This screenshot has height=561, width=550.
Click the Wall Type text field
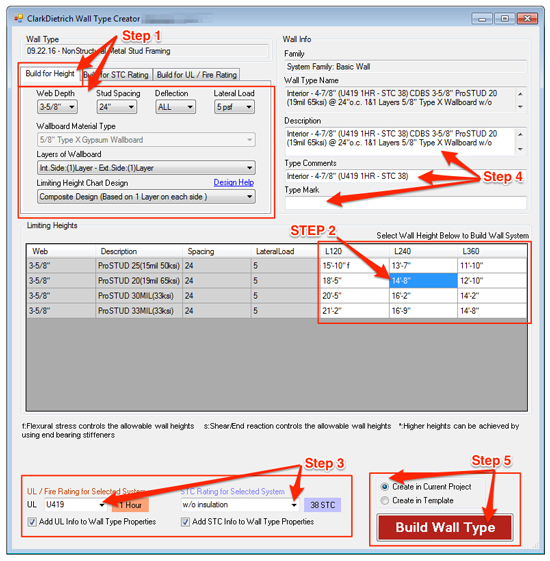tap(146, 51)
